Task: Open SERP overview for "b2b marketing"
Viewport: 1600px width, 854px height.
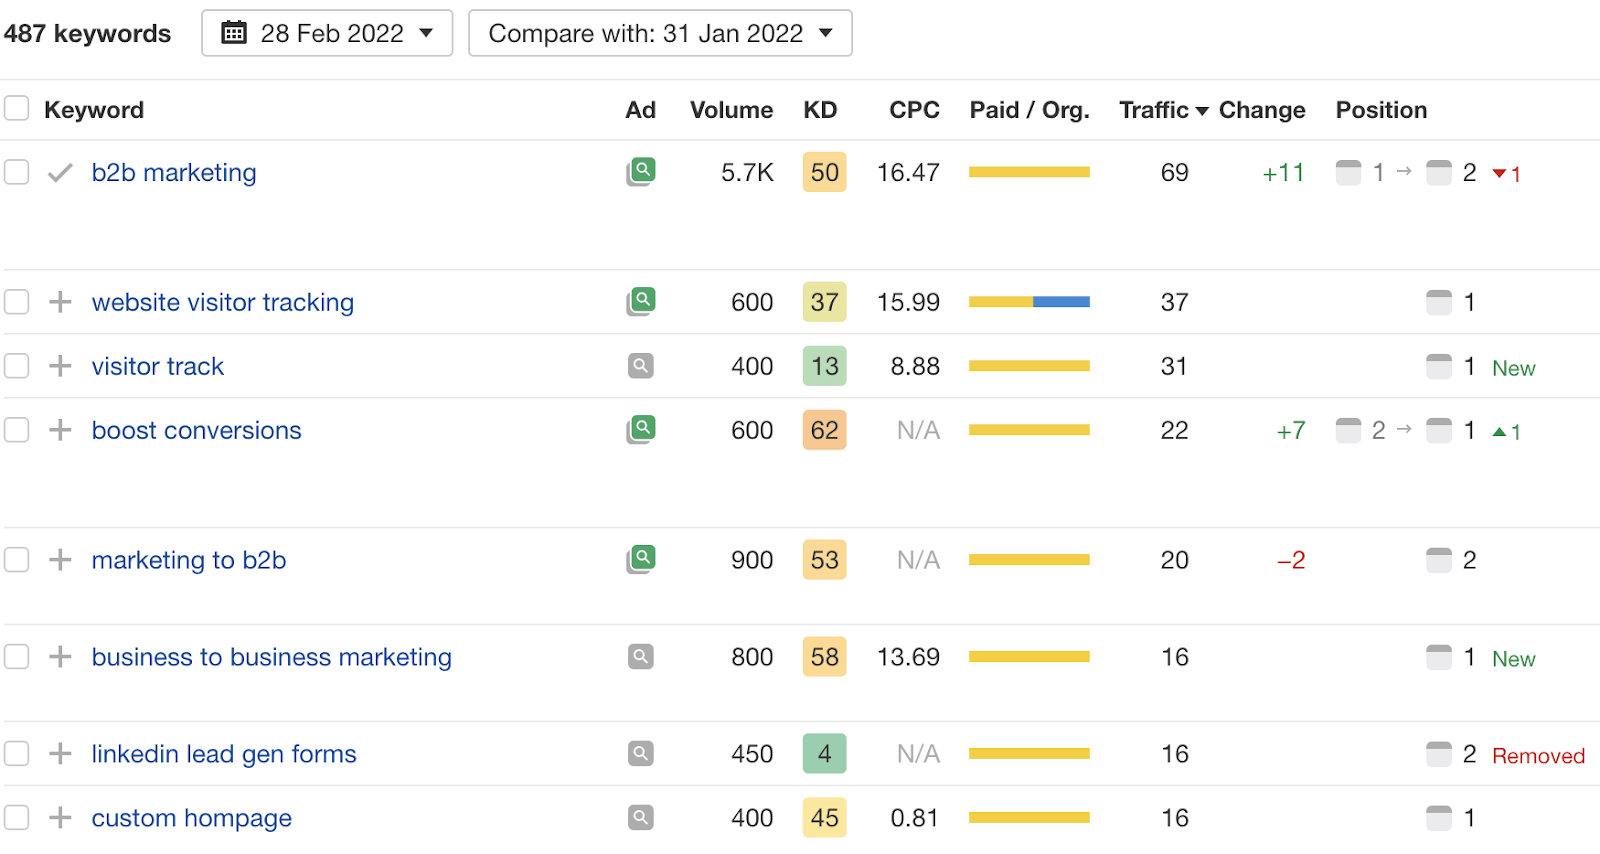Action: coord(640,171)
